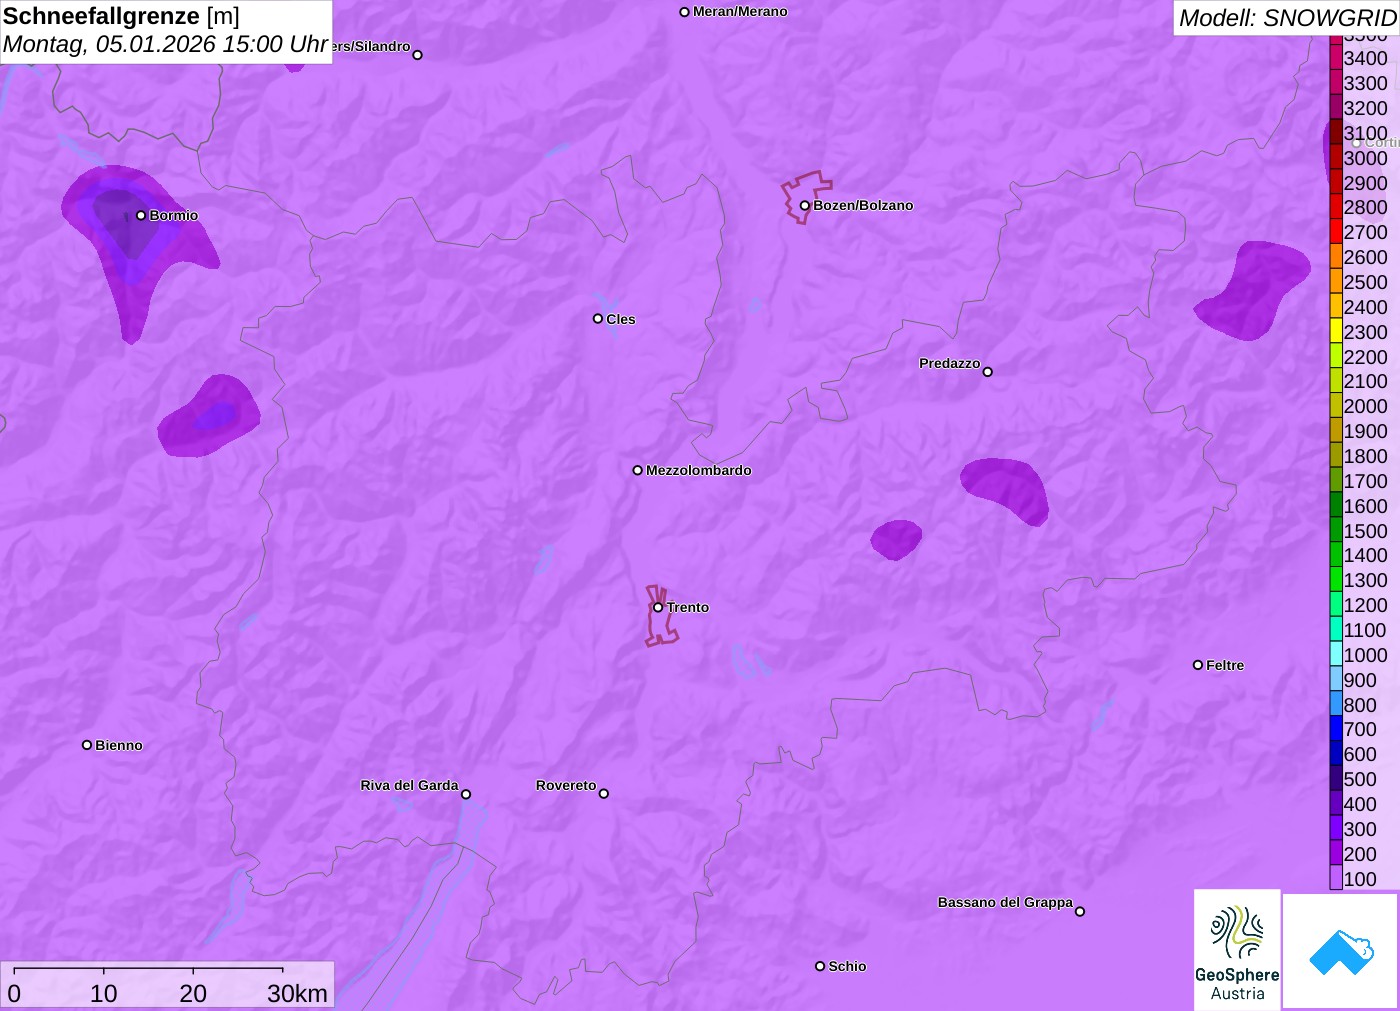The width and height of the screenshot is (1400, 1011).
Task: Click the Meran/Merano label text
Action: 740,12
